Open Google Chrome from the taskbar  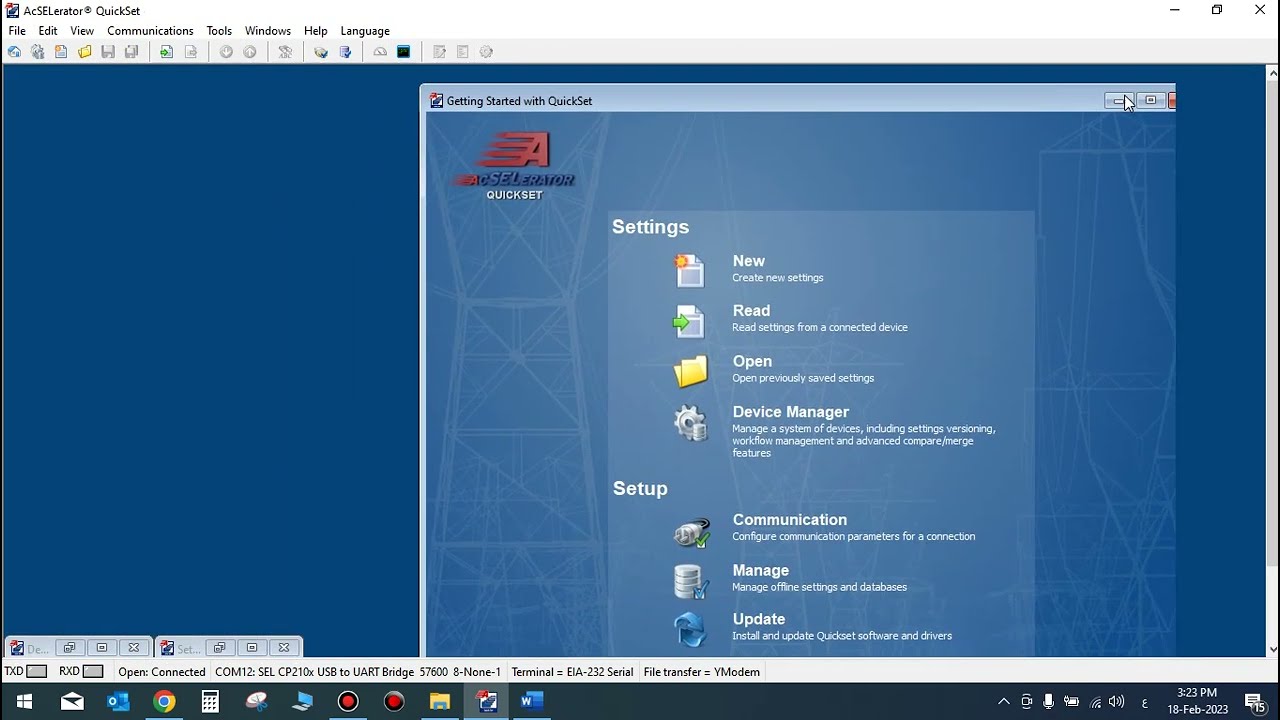tap(164, 701)
